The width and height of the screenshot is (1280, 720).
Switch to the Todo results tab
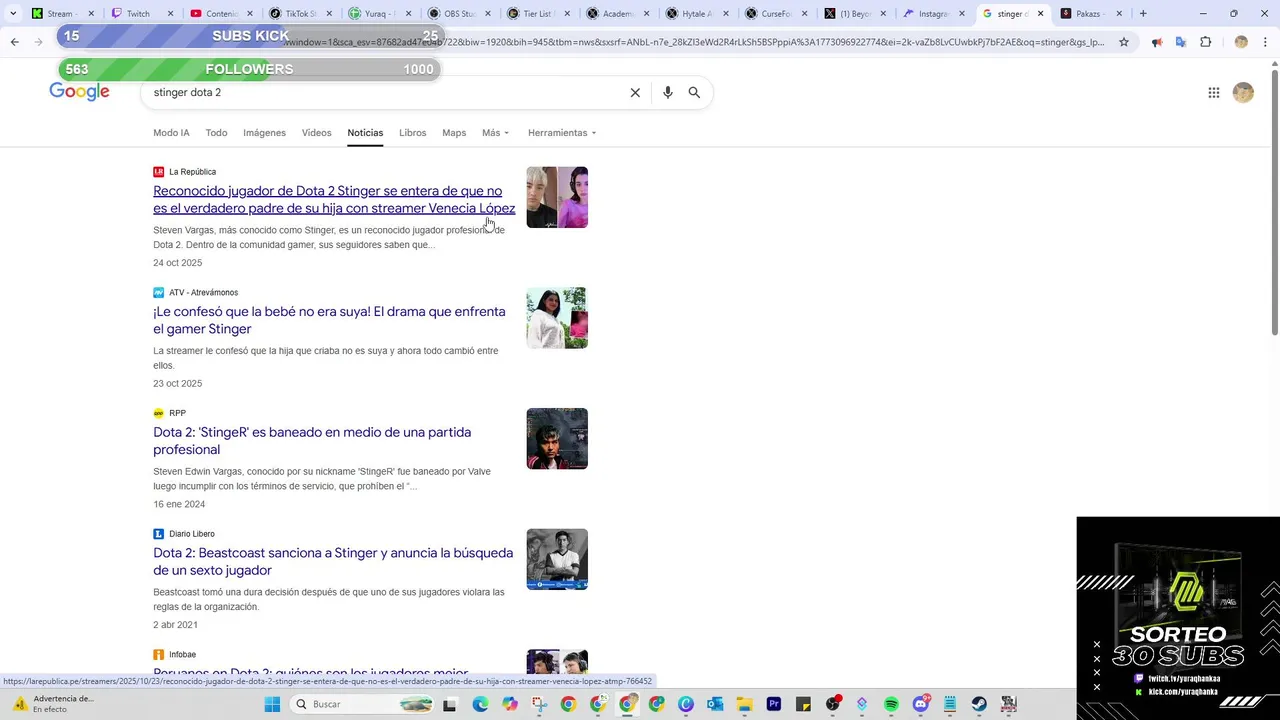click(216, 133)
